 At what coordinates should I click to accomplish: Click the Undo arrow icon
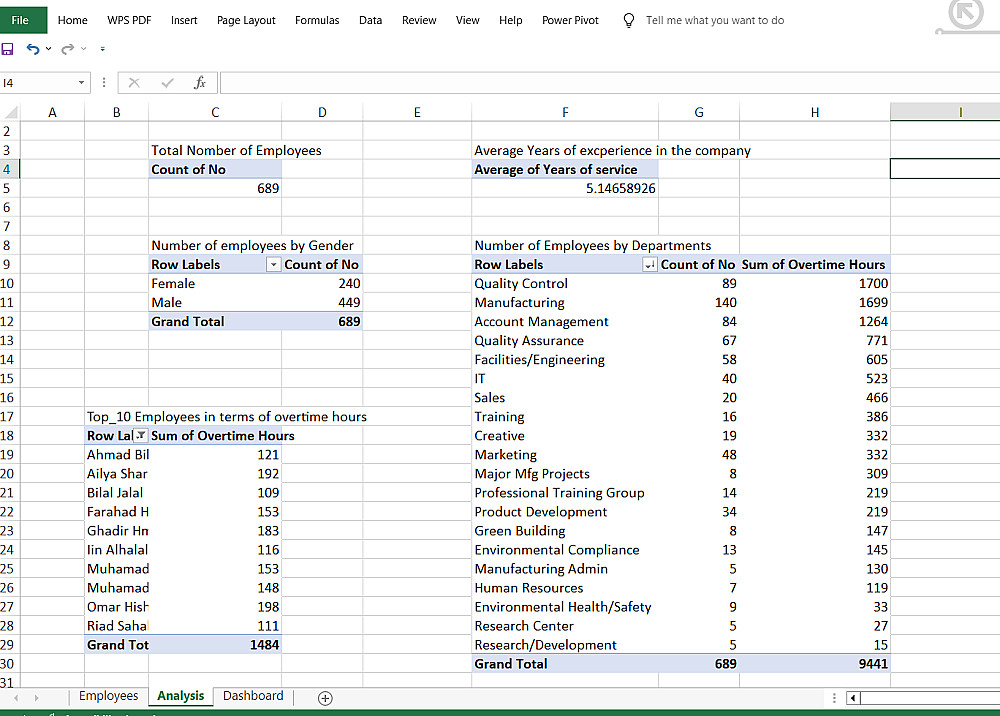[32, 49]
